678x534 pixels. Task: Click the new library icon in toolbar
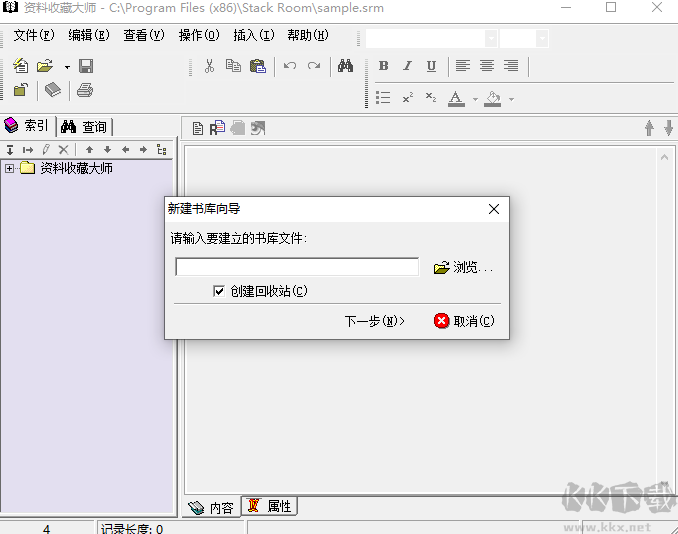click(x=20, y=66)
